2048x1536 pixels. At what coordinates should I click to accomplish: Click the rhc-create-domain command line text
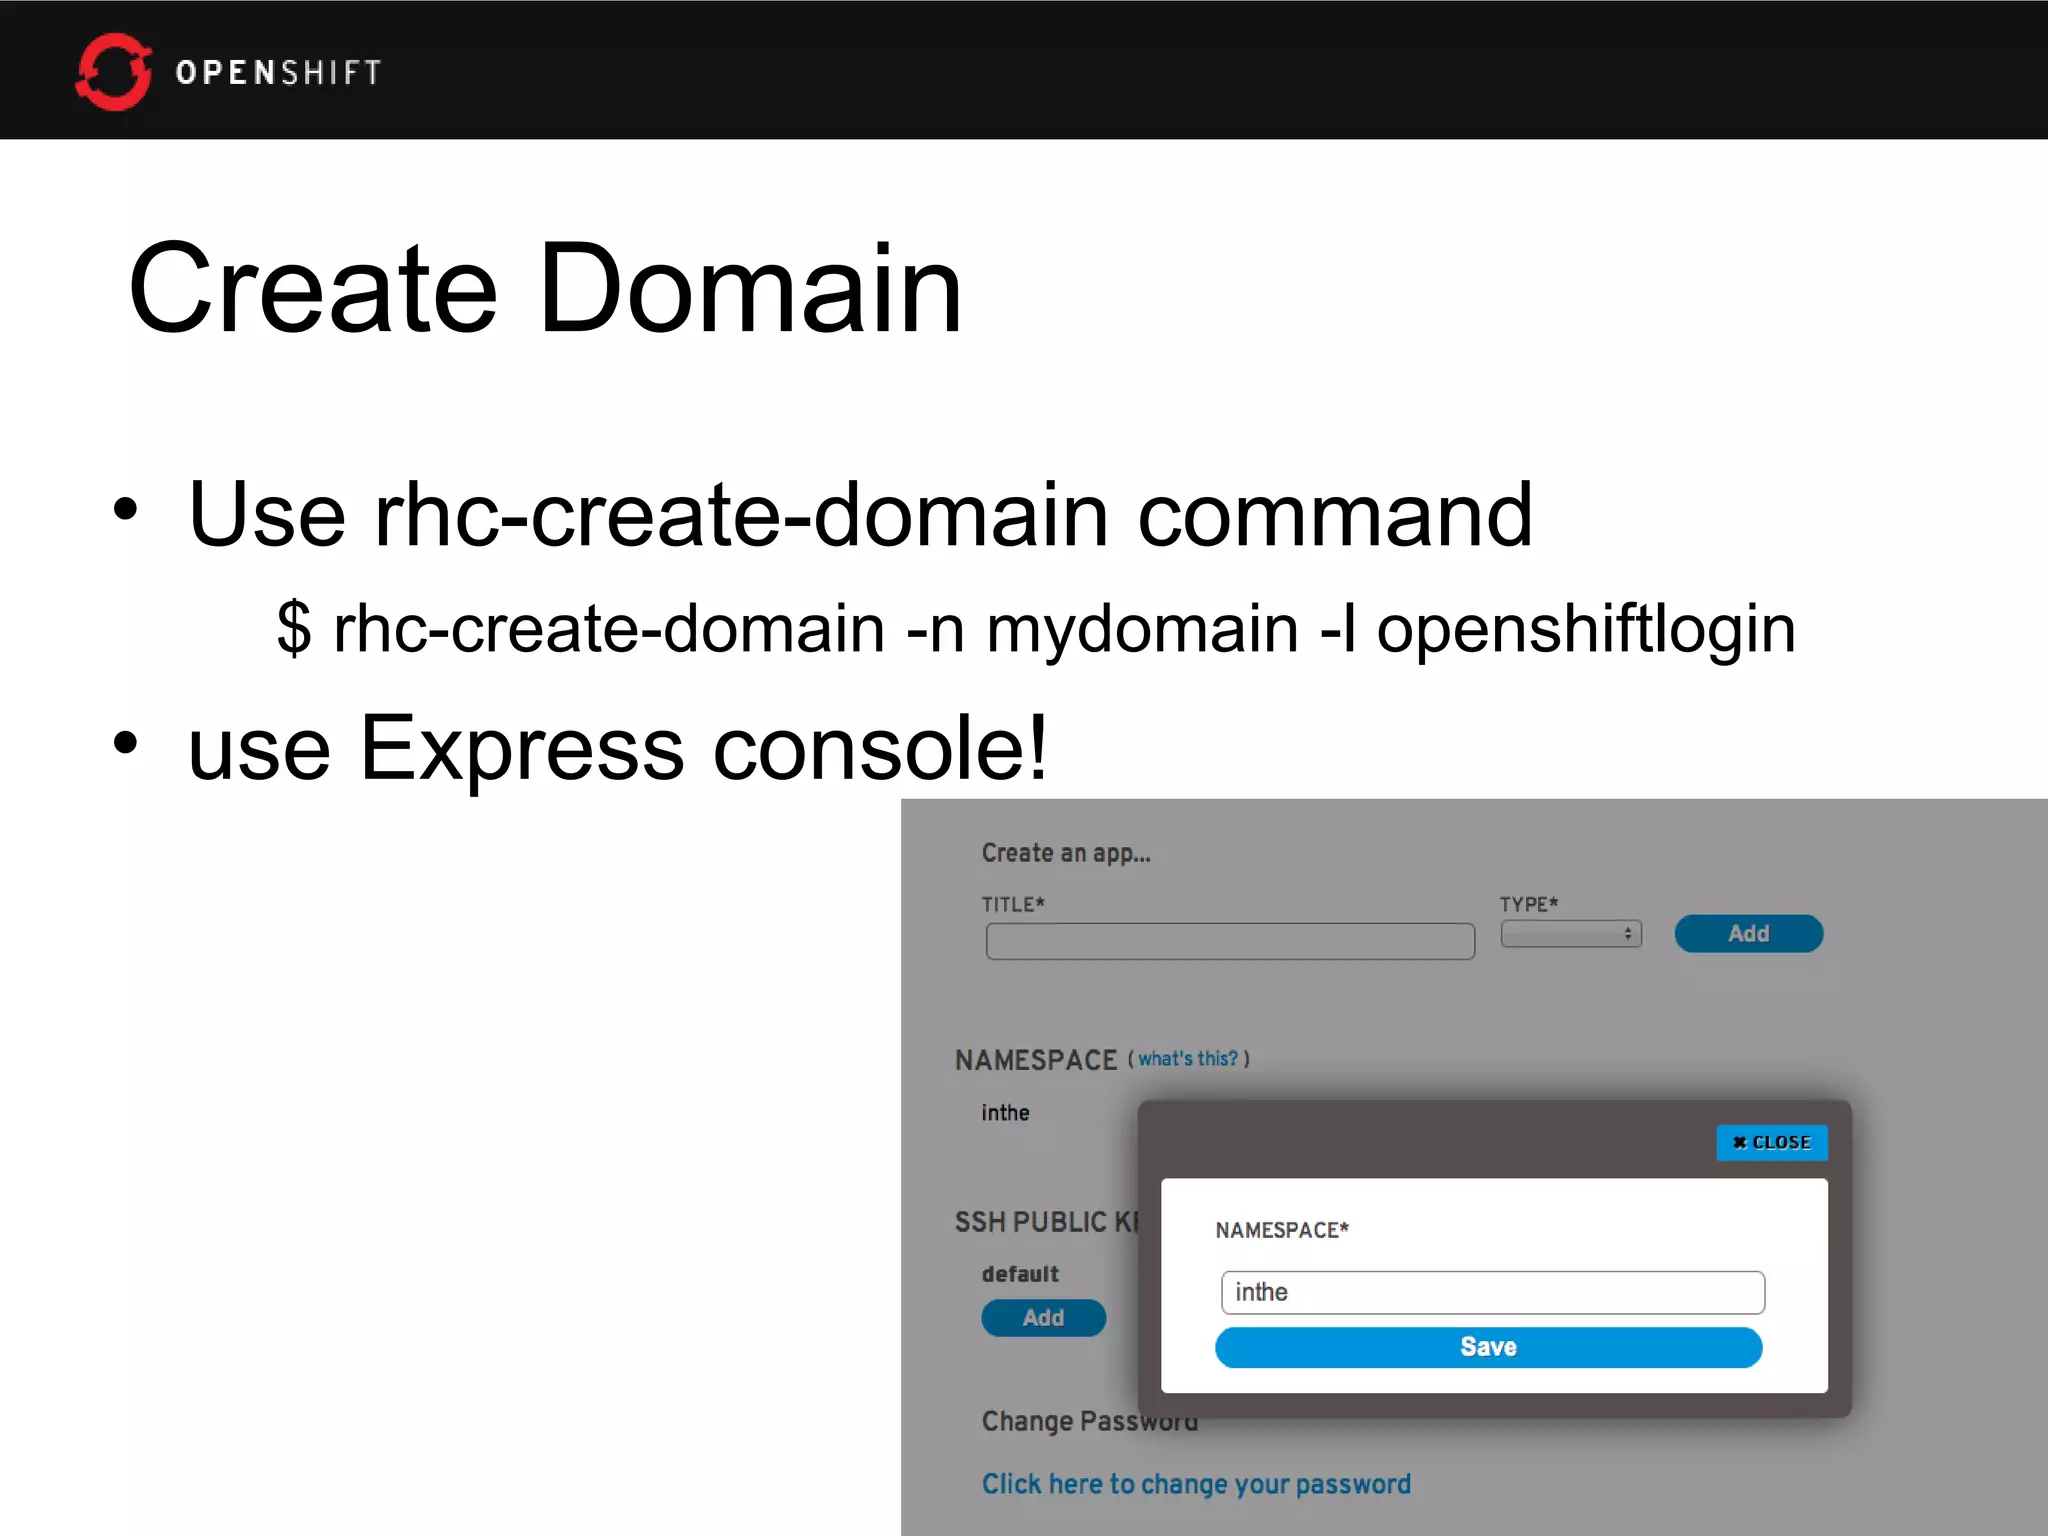(x=1037, y=629)
